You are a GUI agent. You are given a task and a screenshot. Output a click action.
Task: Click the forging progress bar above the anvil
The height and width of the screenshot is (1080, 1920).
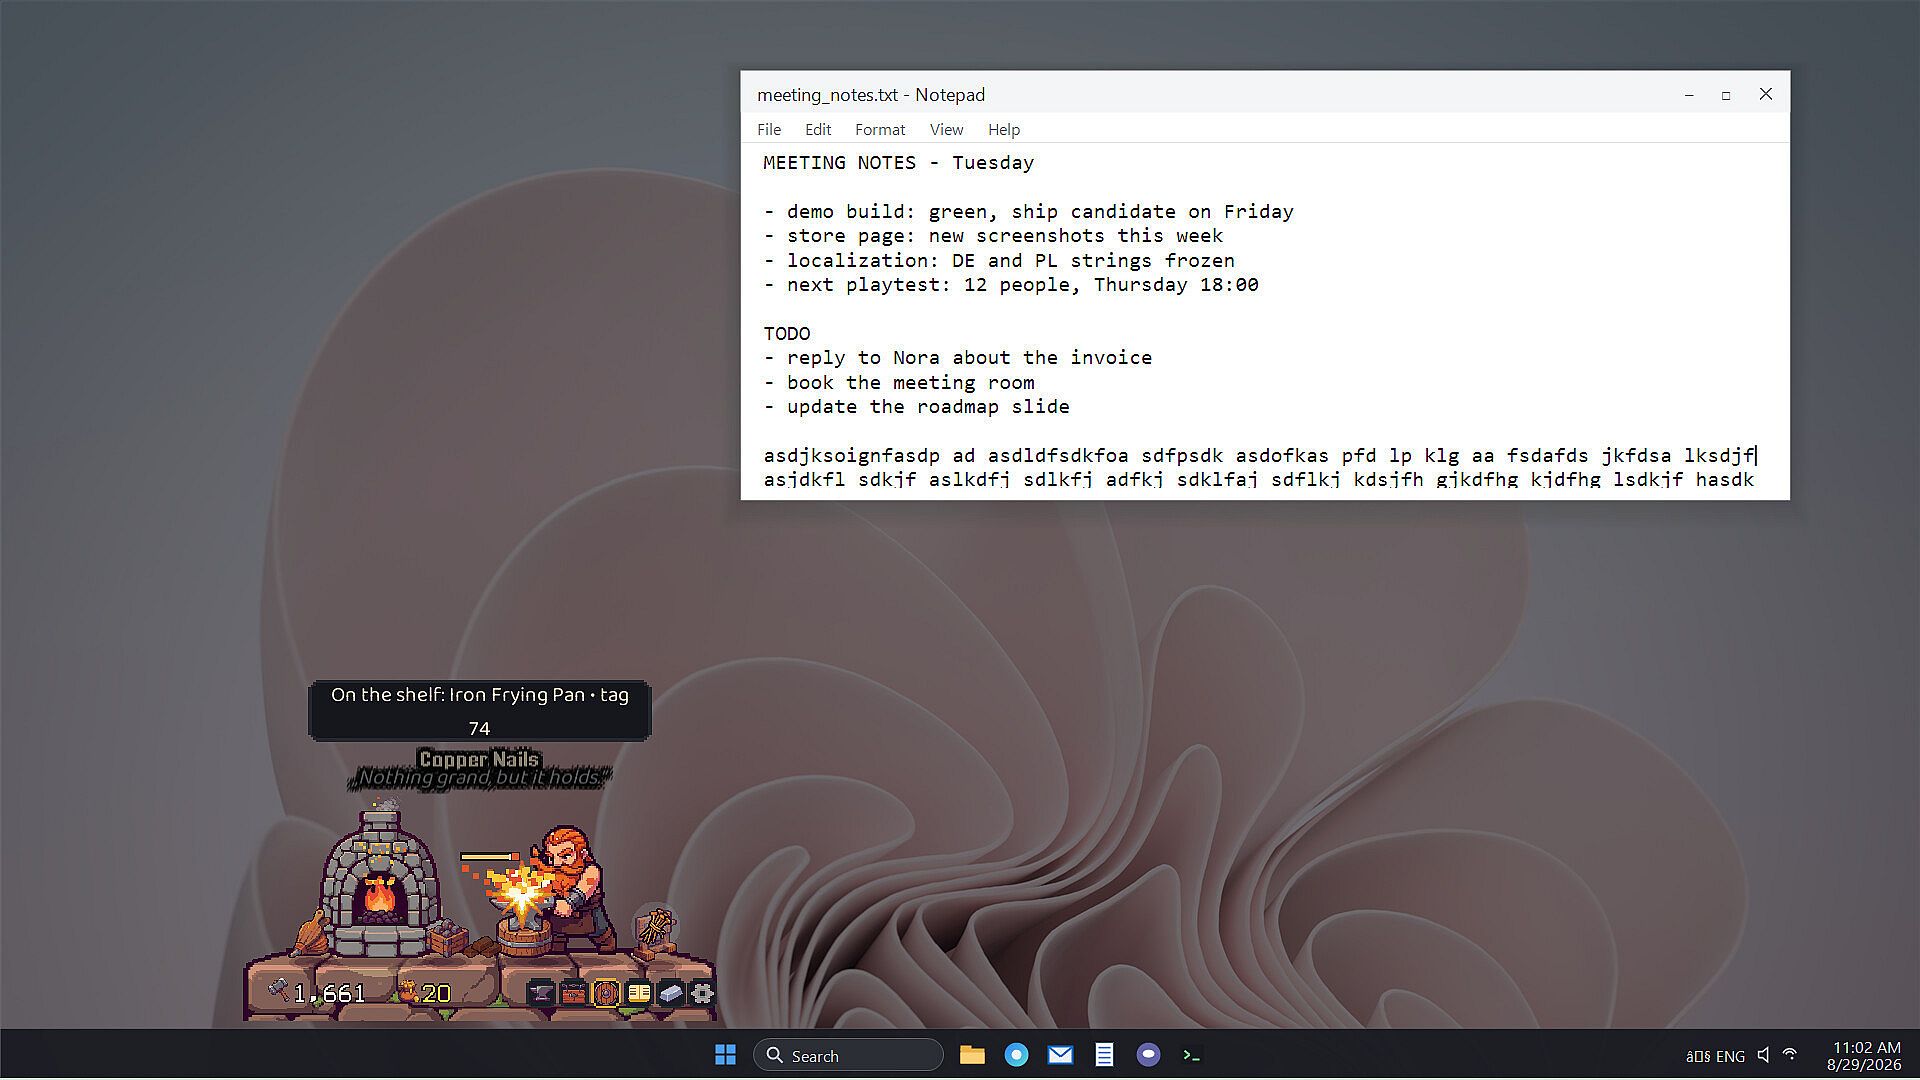pos(490,857)
